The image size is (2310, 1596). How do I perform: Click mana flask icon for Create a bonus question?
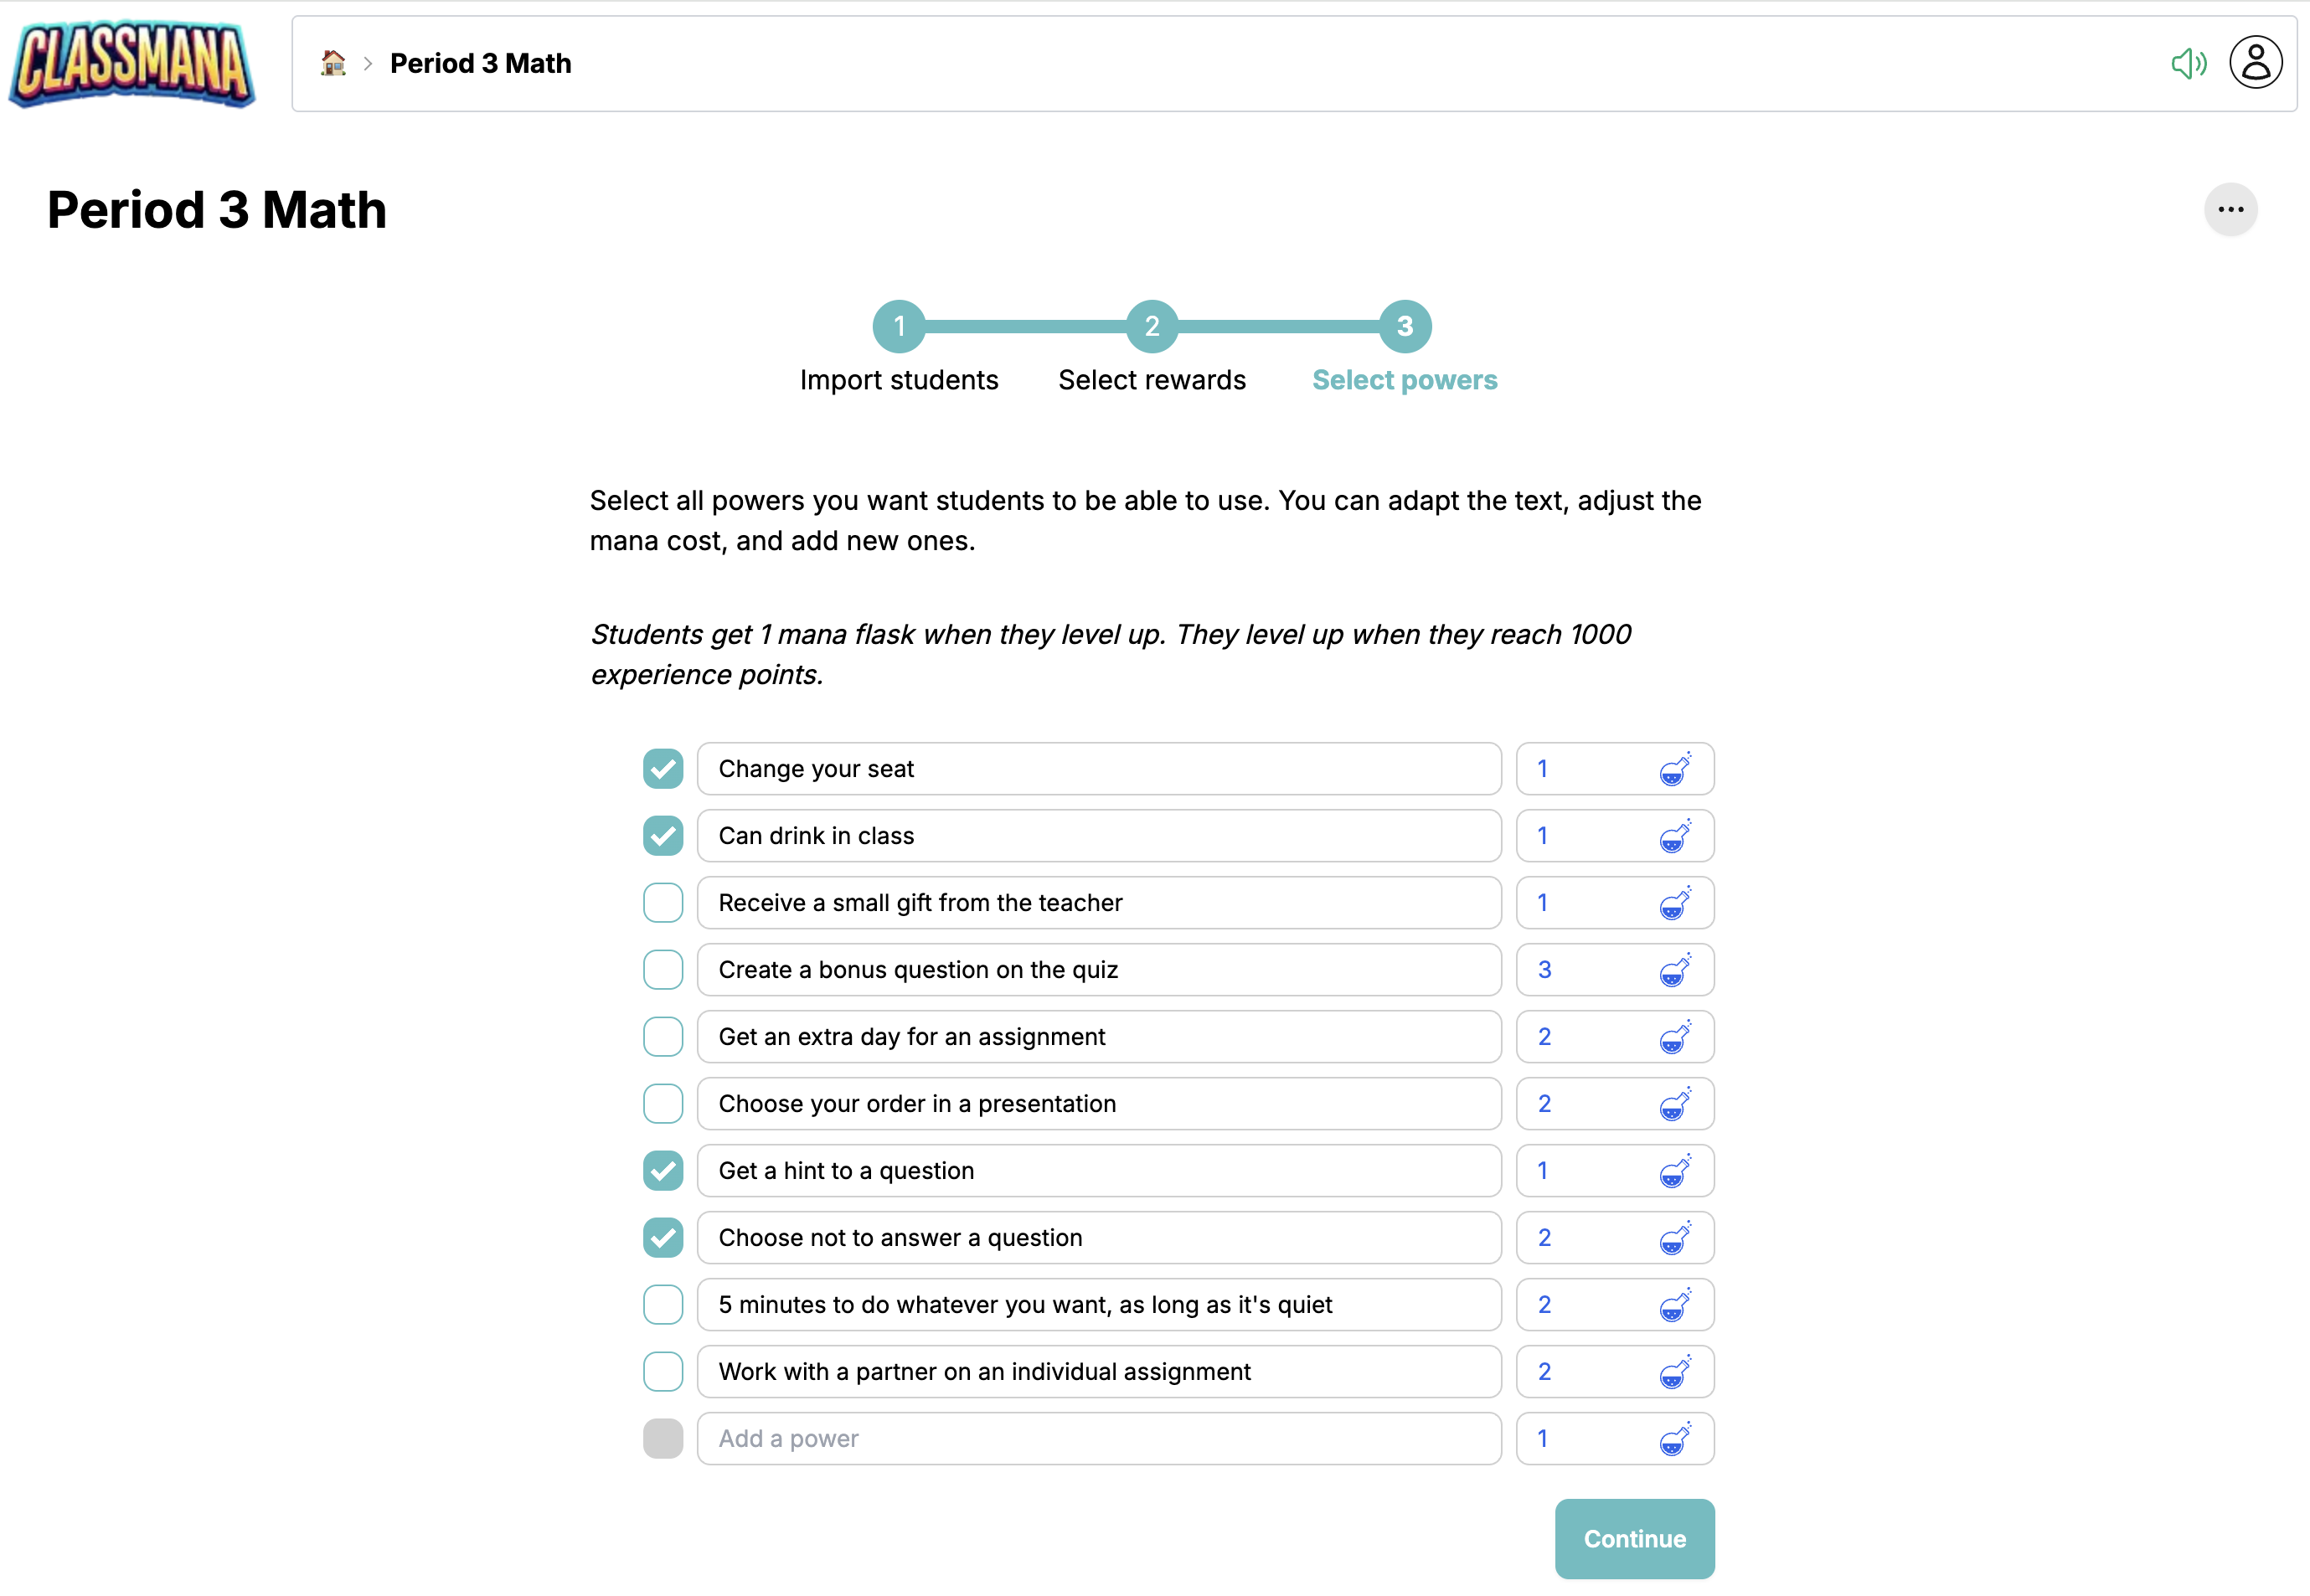pyautogui.click(x=1675, y=970)
